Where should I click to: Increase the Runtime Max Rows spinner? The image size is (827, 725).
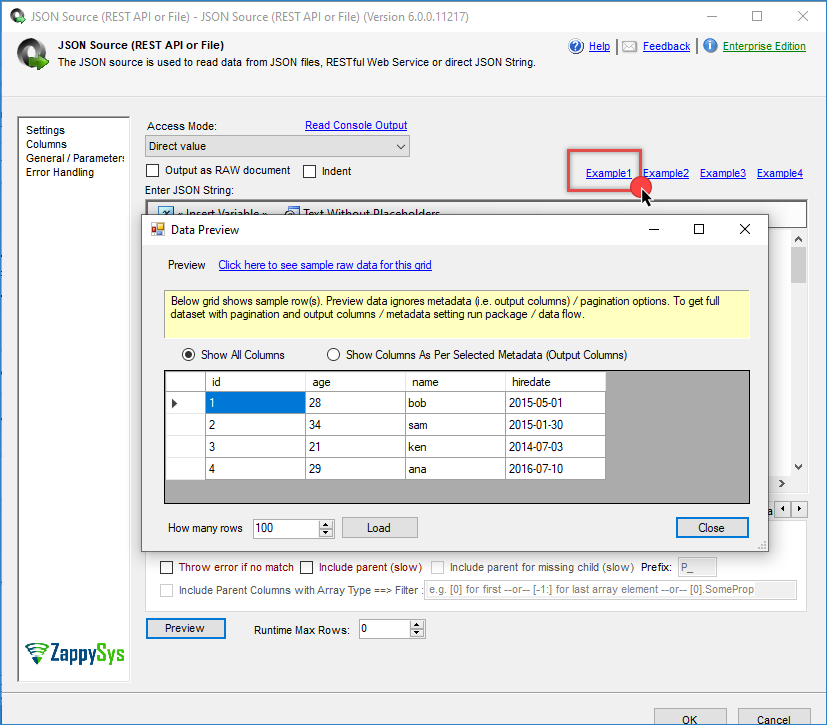tap(417, 624)
